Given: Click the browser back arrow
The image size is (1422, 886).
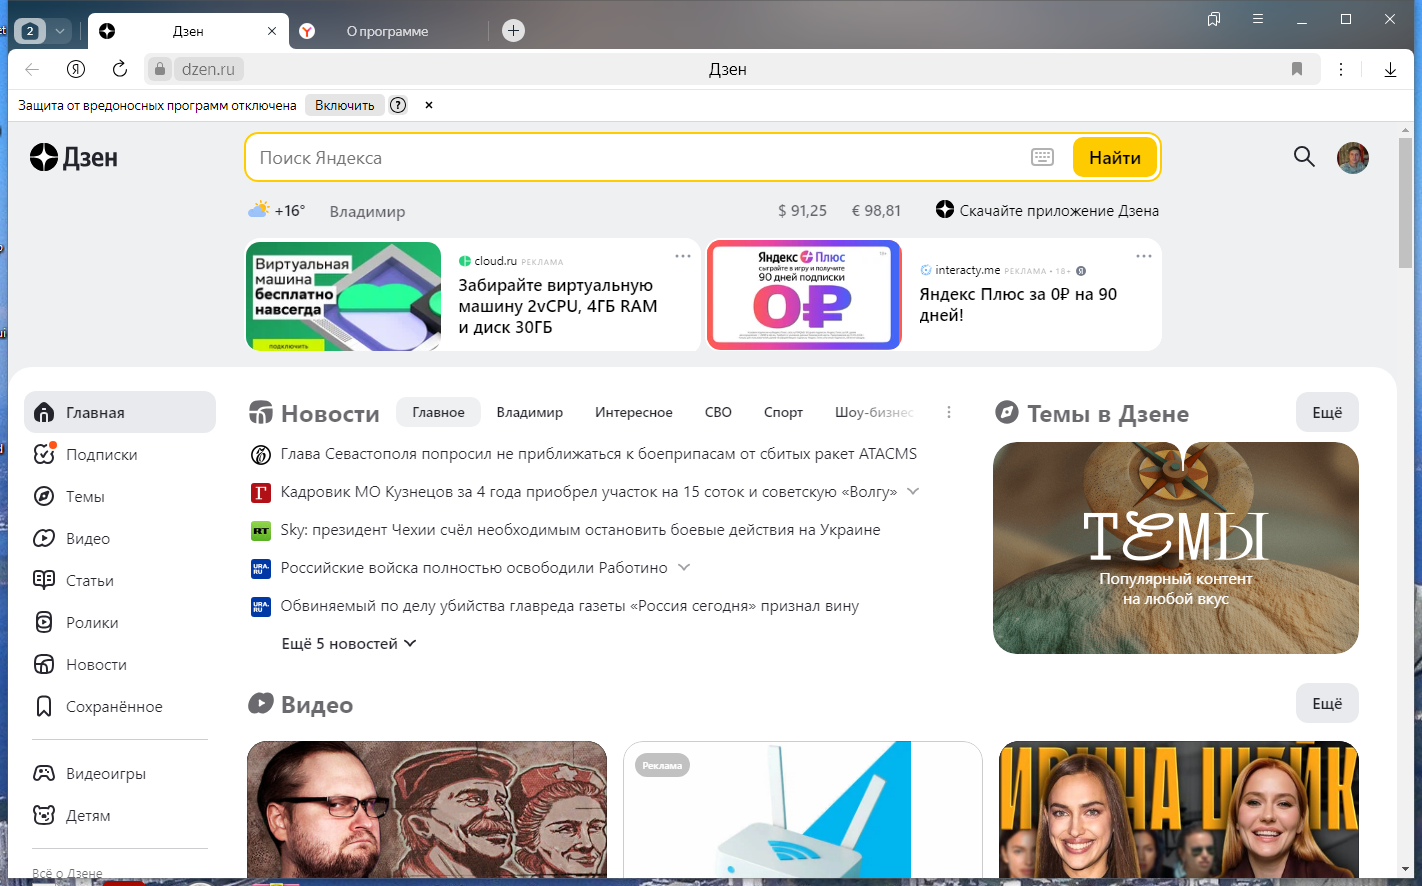Looking at the screenshot, I should pyautogui.click(x=32, y=69).
